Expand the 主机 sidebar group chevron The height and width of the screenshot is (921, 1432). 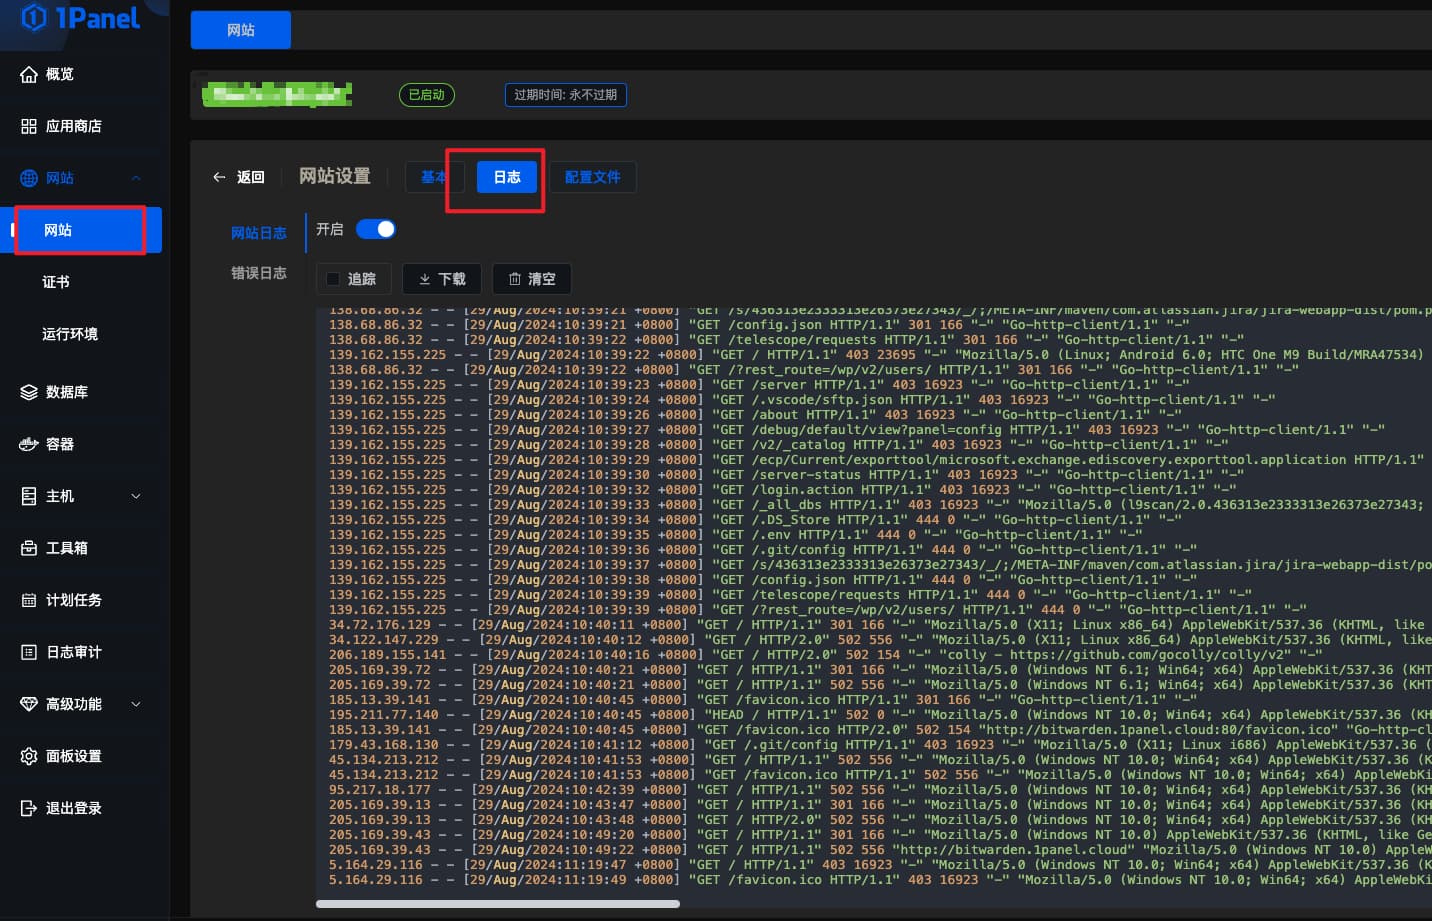coord(136,496)
